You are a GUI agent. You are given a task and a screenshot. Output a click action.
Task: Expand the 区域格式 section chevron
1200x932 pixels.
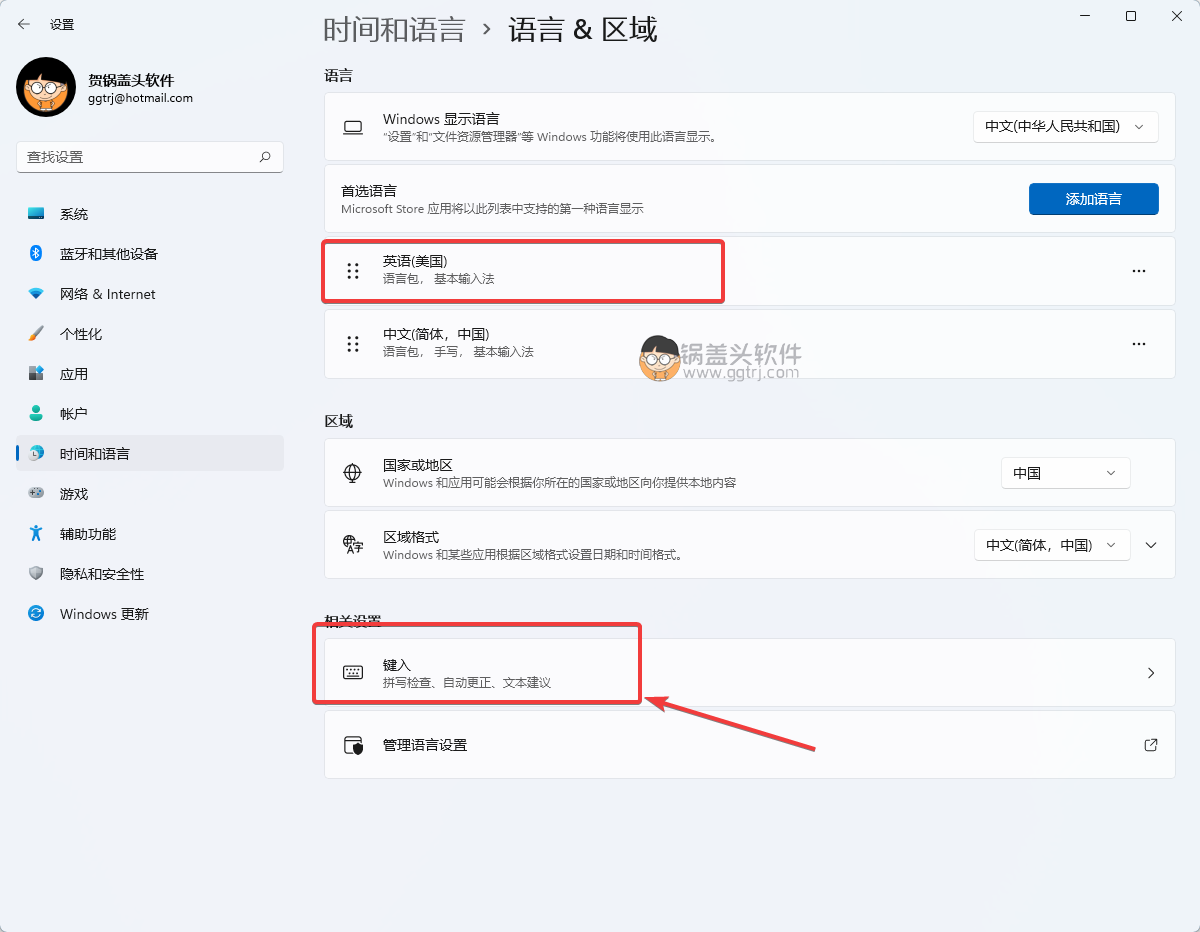click(1151, 545)
